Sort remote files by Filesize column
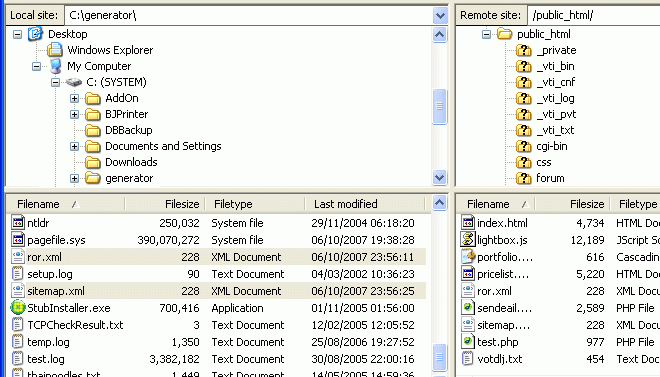This screenshot has width=660, height=377. click(573, 204)
